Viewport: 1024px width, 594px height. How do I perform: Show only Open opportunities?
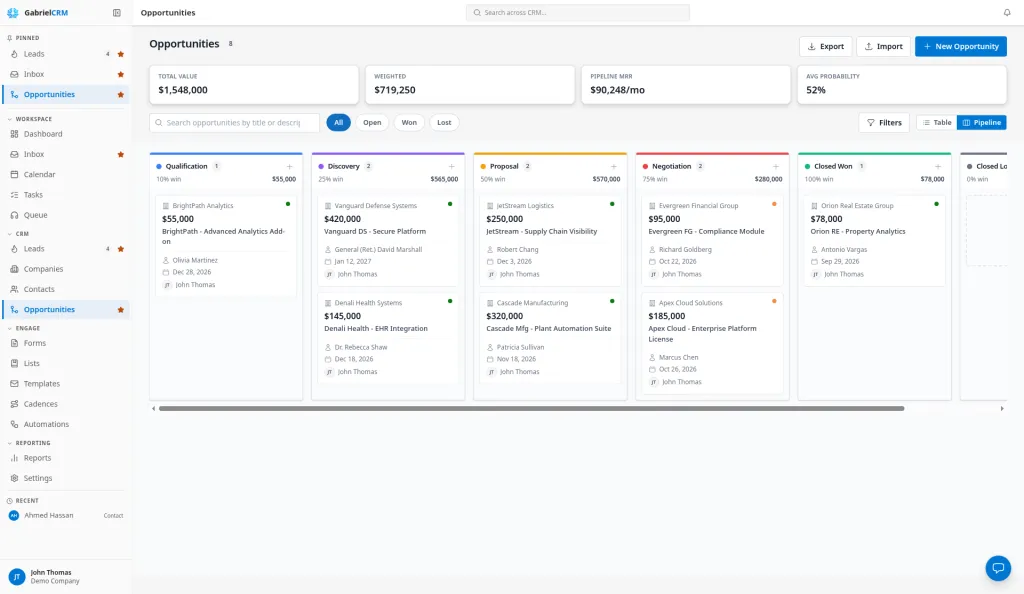coord(372,123)
